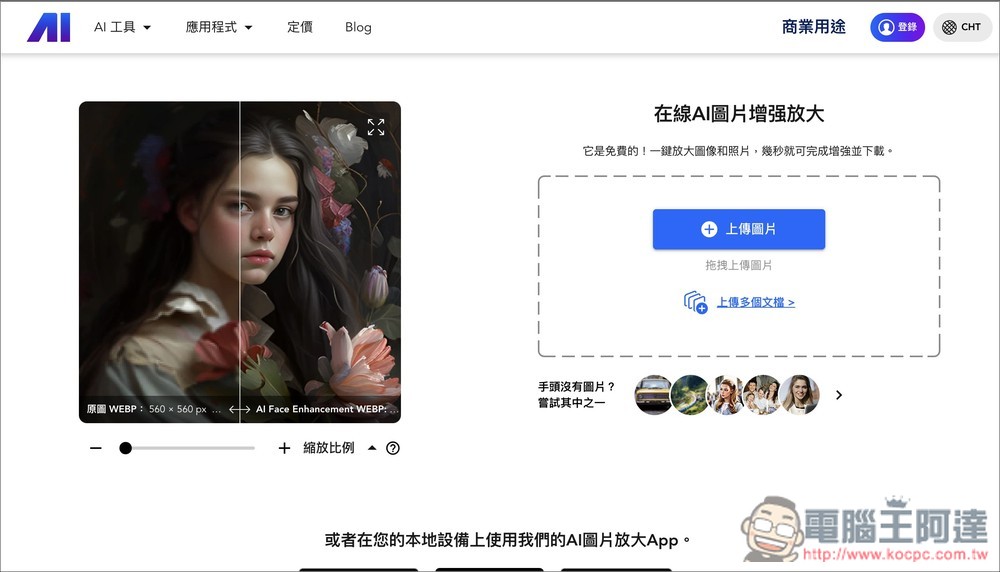The image size is (1000, 572).
Task: Click the 上傳圖片 upload button
Action: pyautogui.click(x=739, y=229)
